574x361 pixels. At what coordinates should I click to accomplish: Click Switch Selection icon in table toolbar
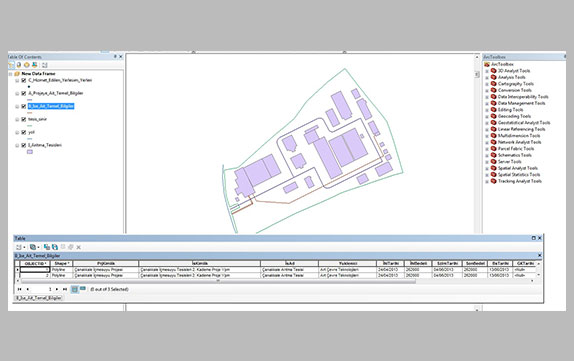(x=55, y=247)
